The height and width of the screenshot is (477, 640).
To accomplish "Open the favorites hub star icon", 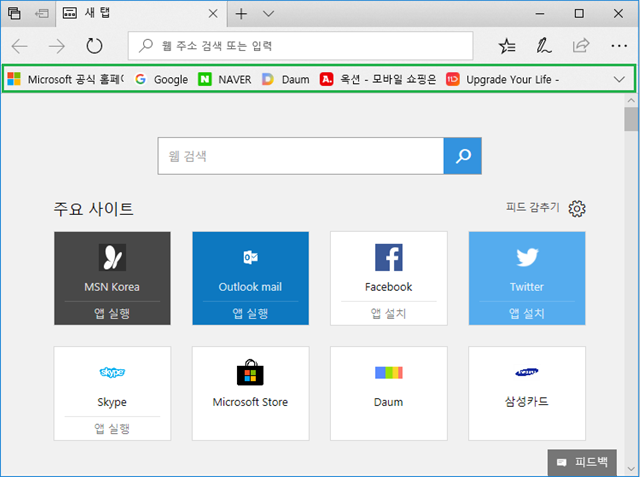I will click(507, 46).
